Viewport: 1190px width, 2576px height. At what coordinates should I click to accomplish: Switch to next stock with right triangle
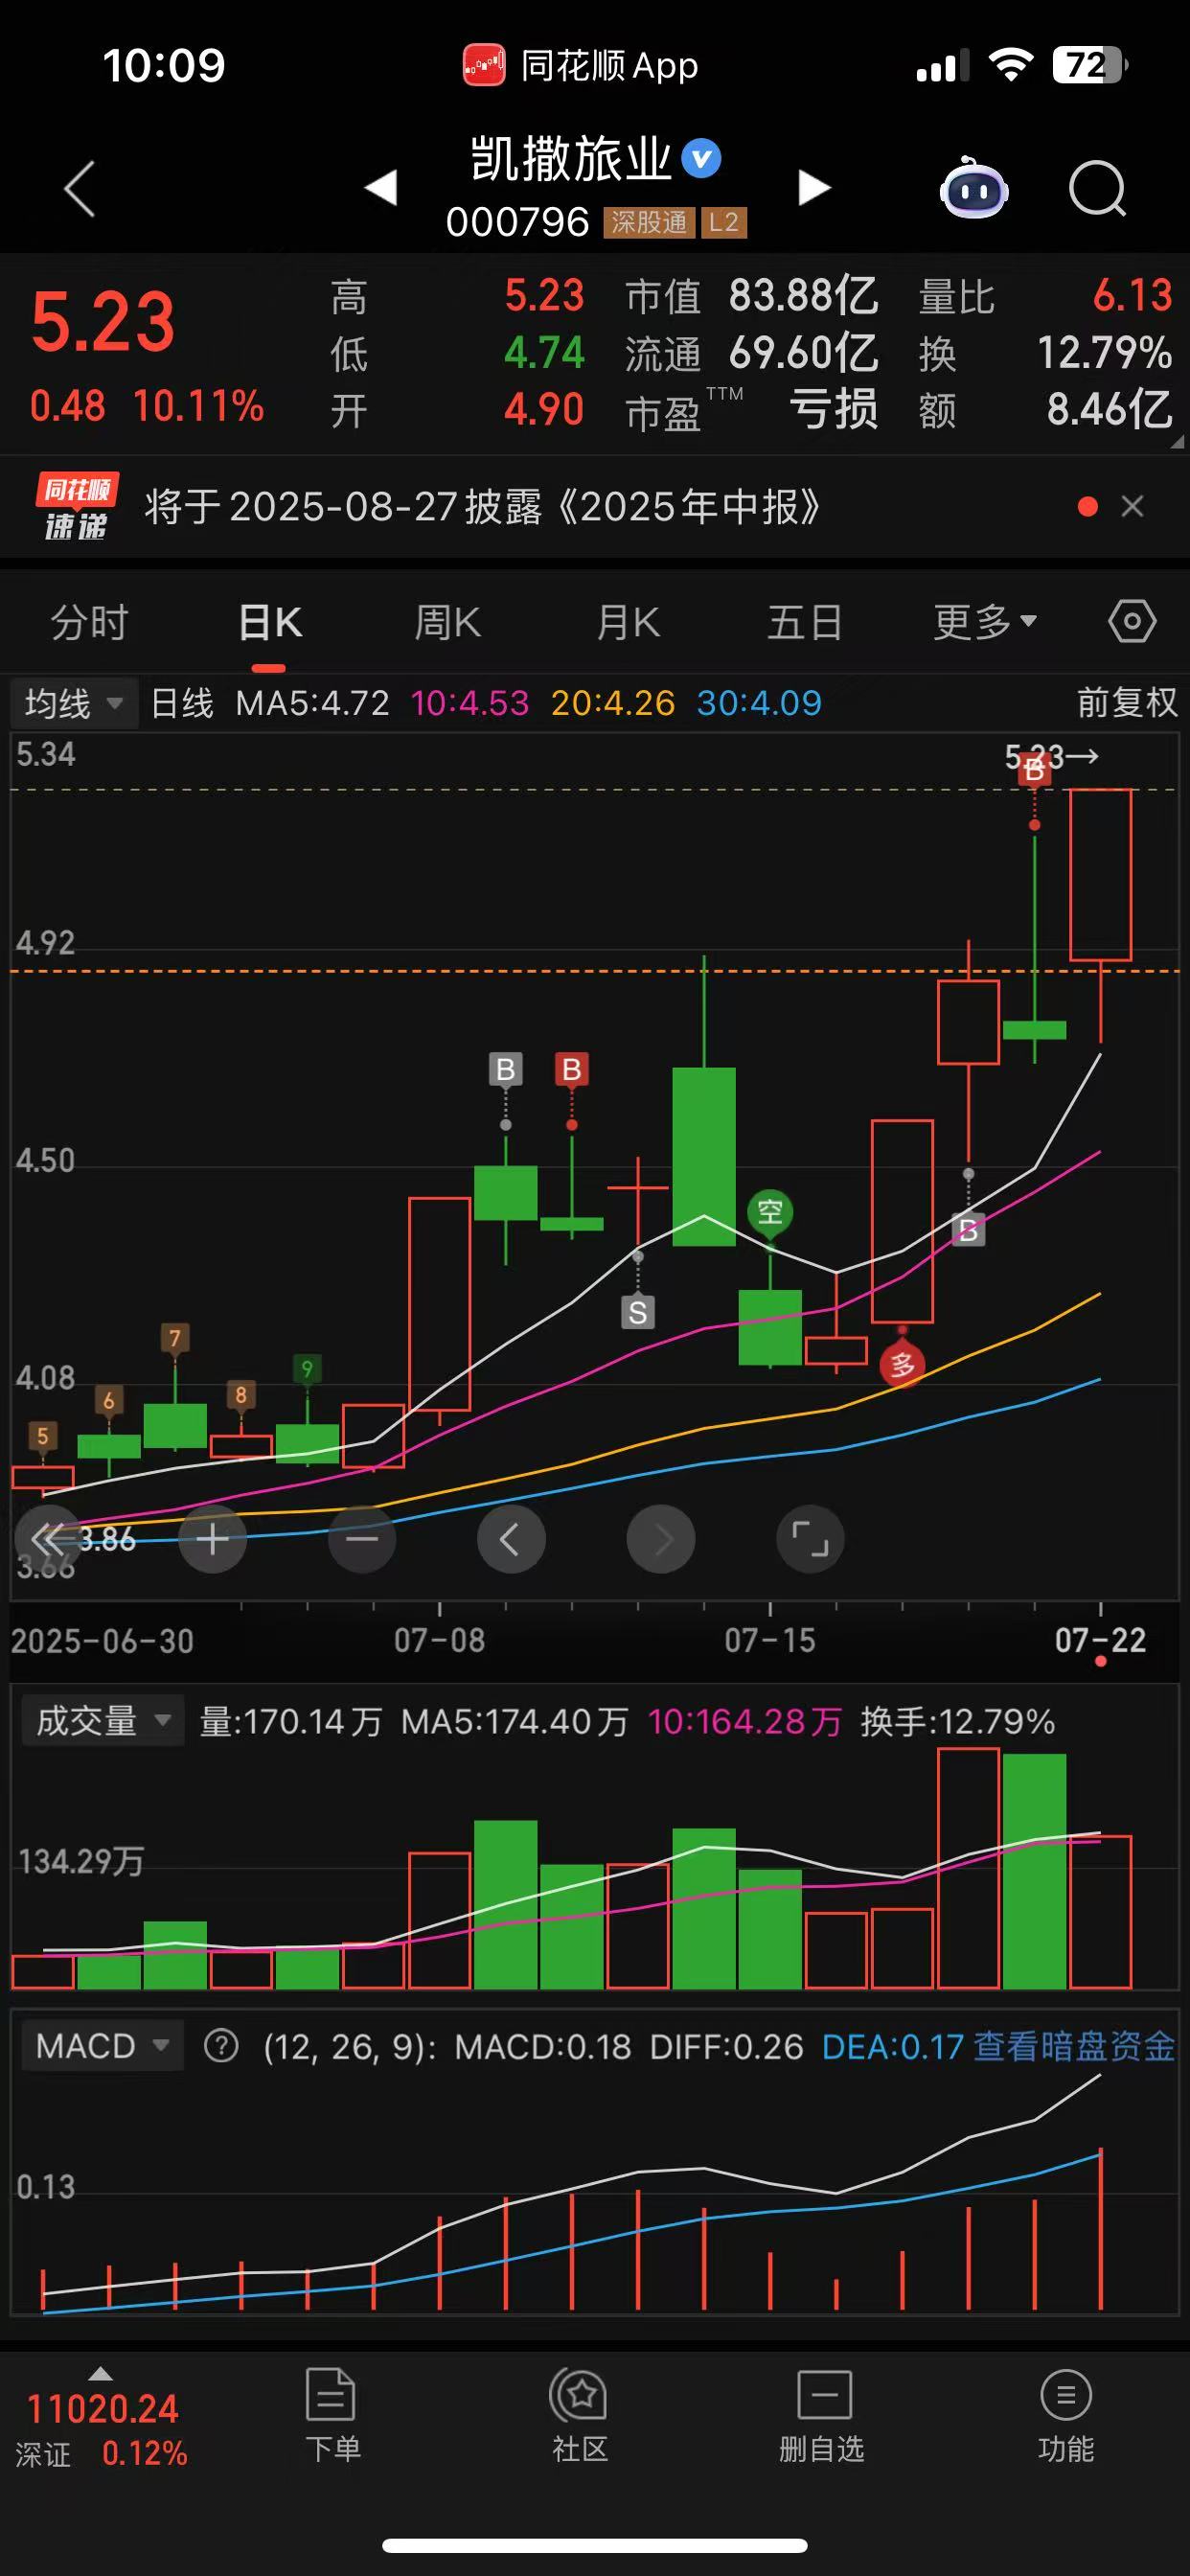814,187
